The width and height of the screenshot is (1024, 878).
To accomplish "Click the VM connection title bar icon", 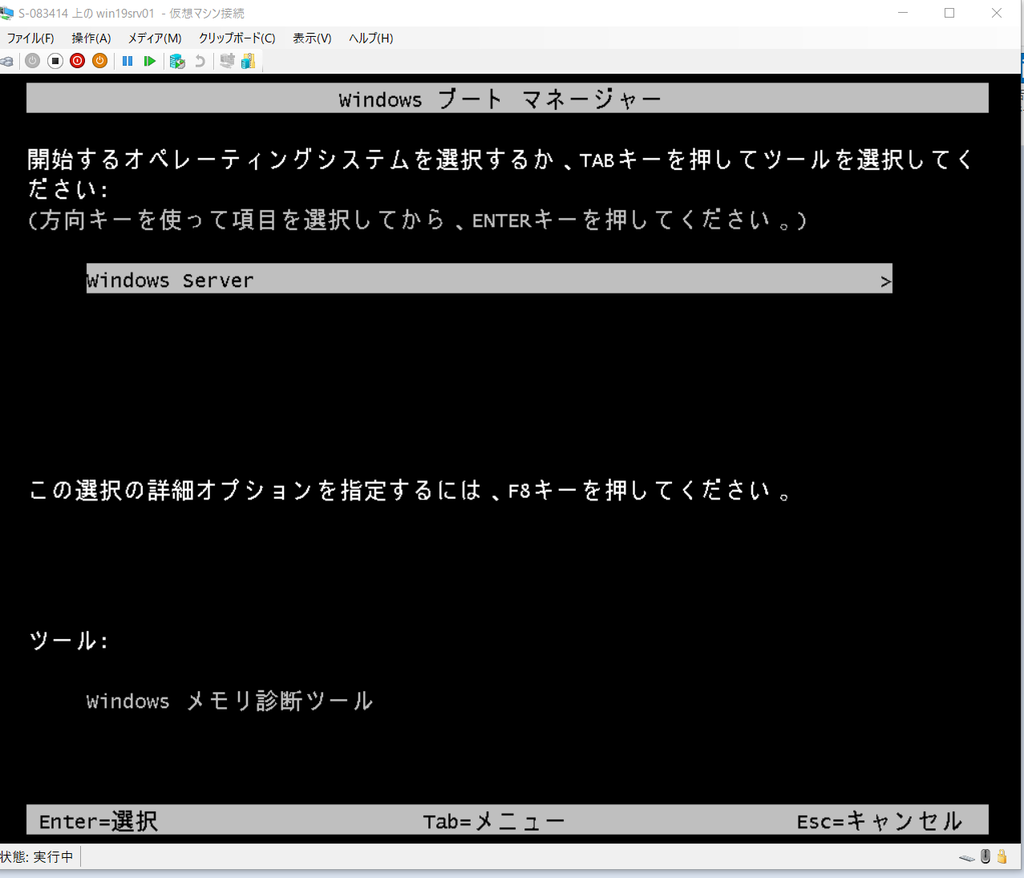I will pos(7,13).
